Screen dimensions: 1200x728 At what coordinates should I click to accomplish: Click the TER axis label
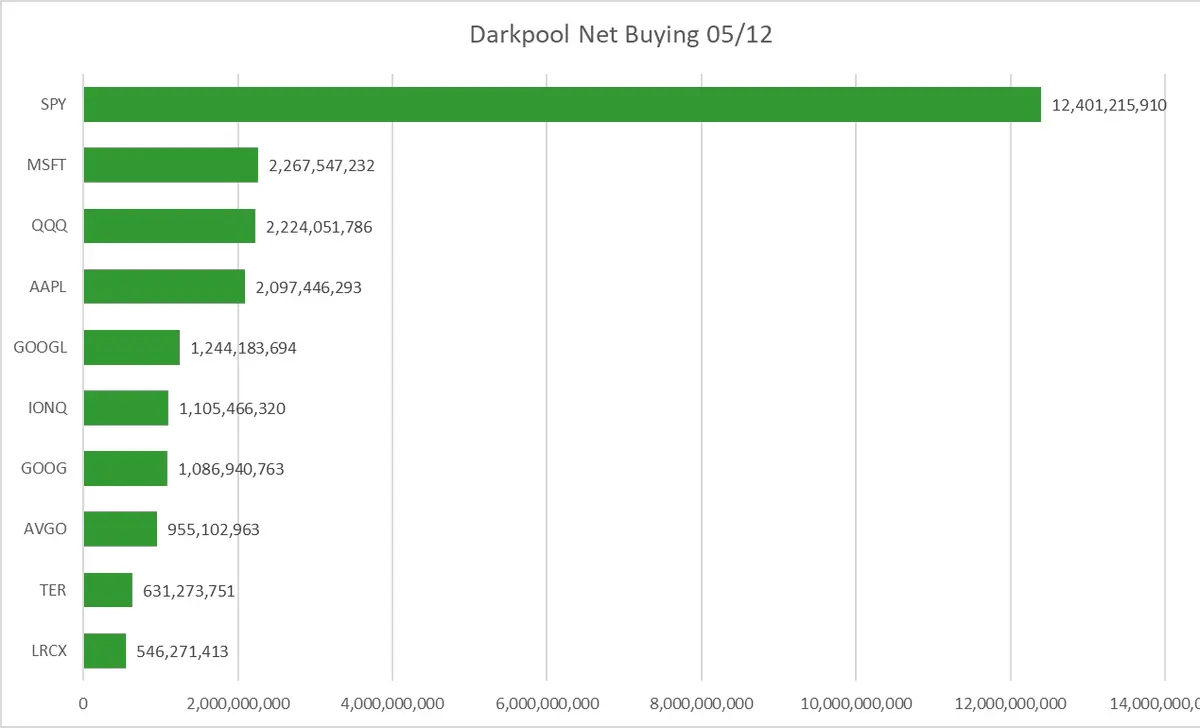tap(54, 590)
